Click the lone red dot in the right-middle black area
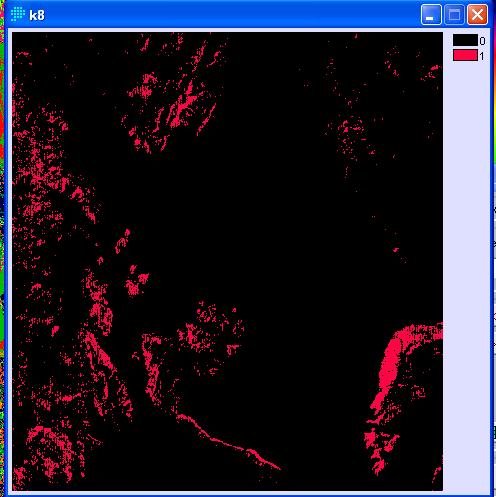The height and width of the screenshot is (497, 496). (x=396, y=249)
